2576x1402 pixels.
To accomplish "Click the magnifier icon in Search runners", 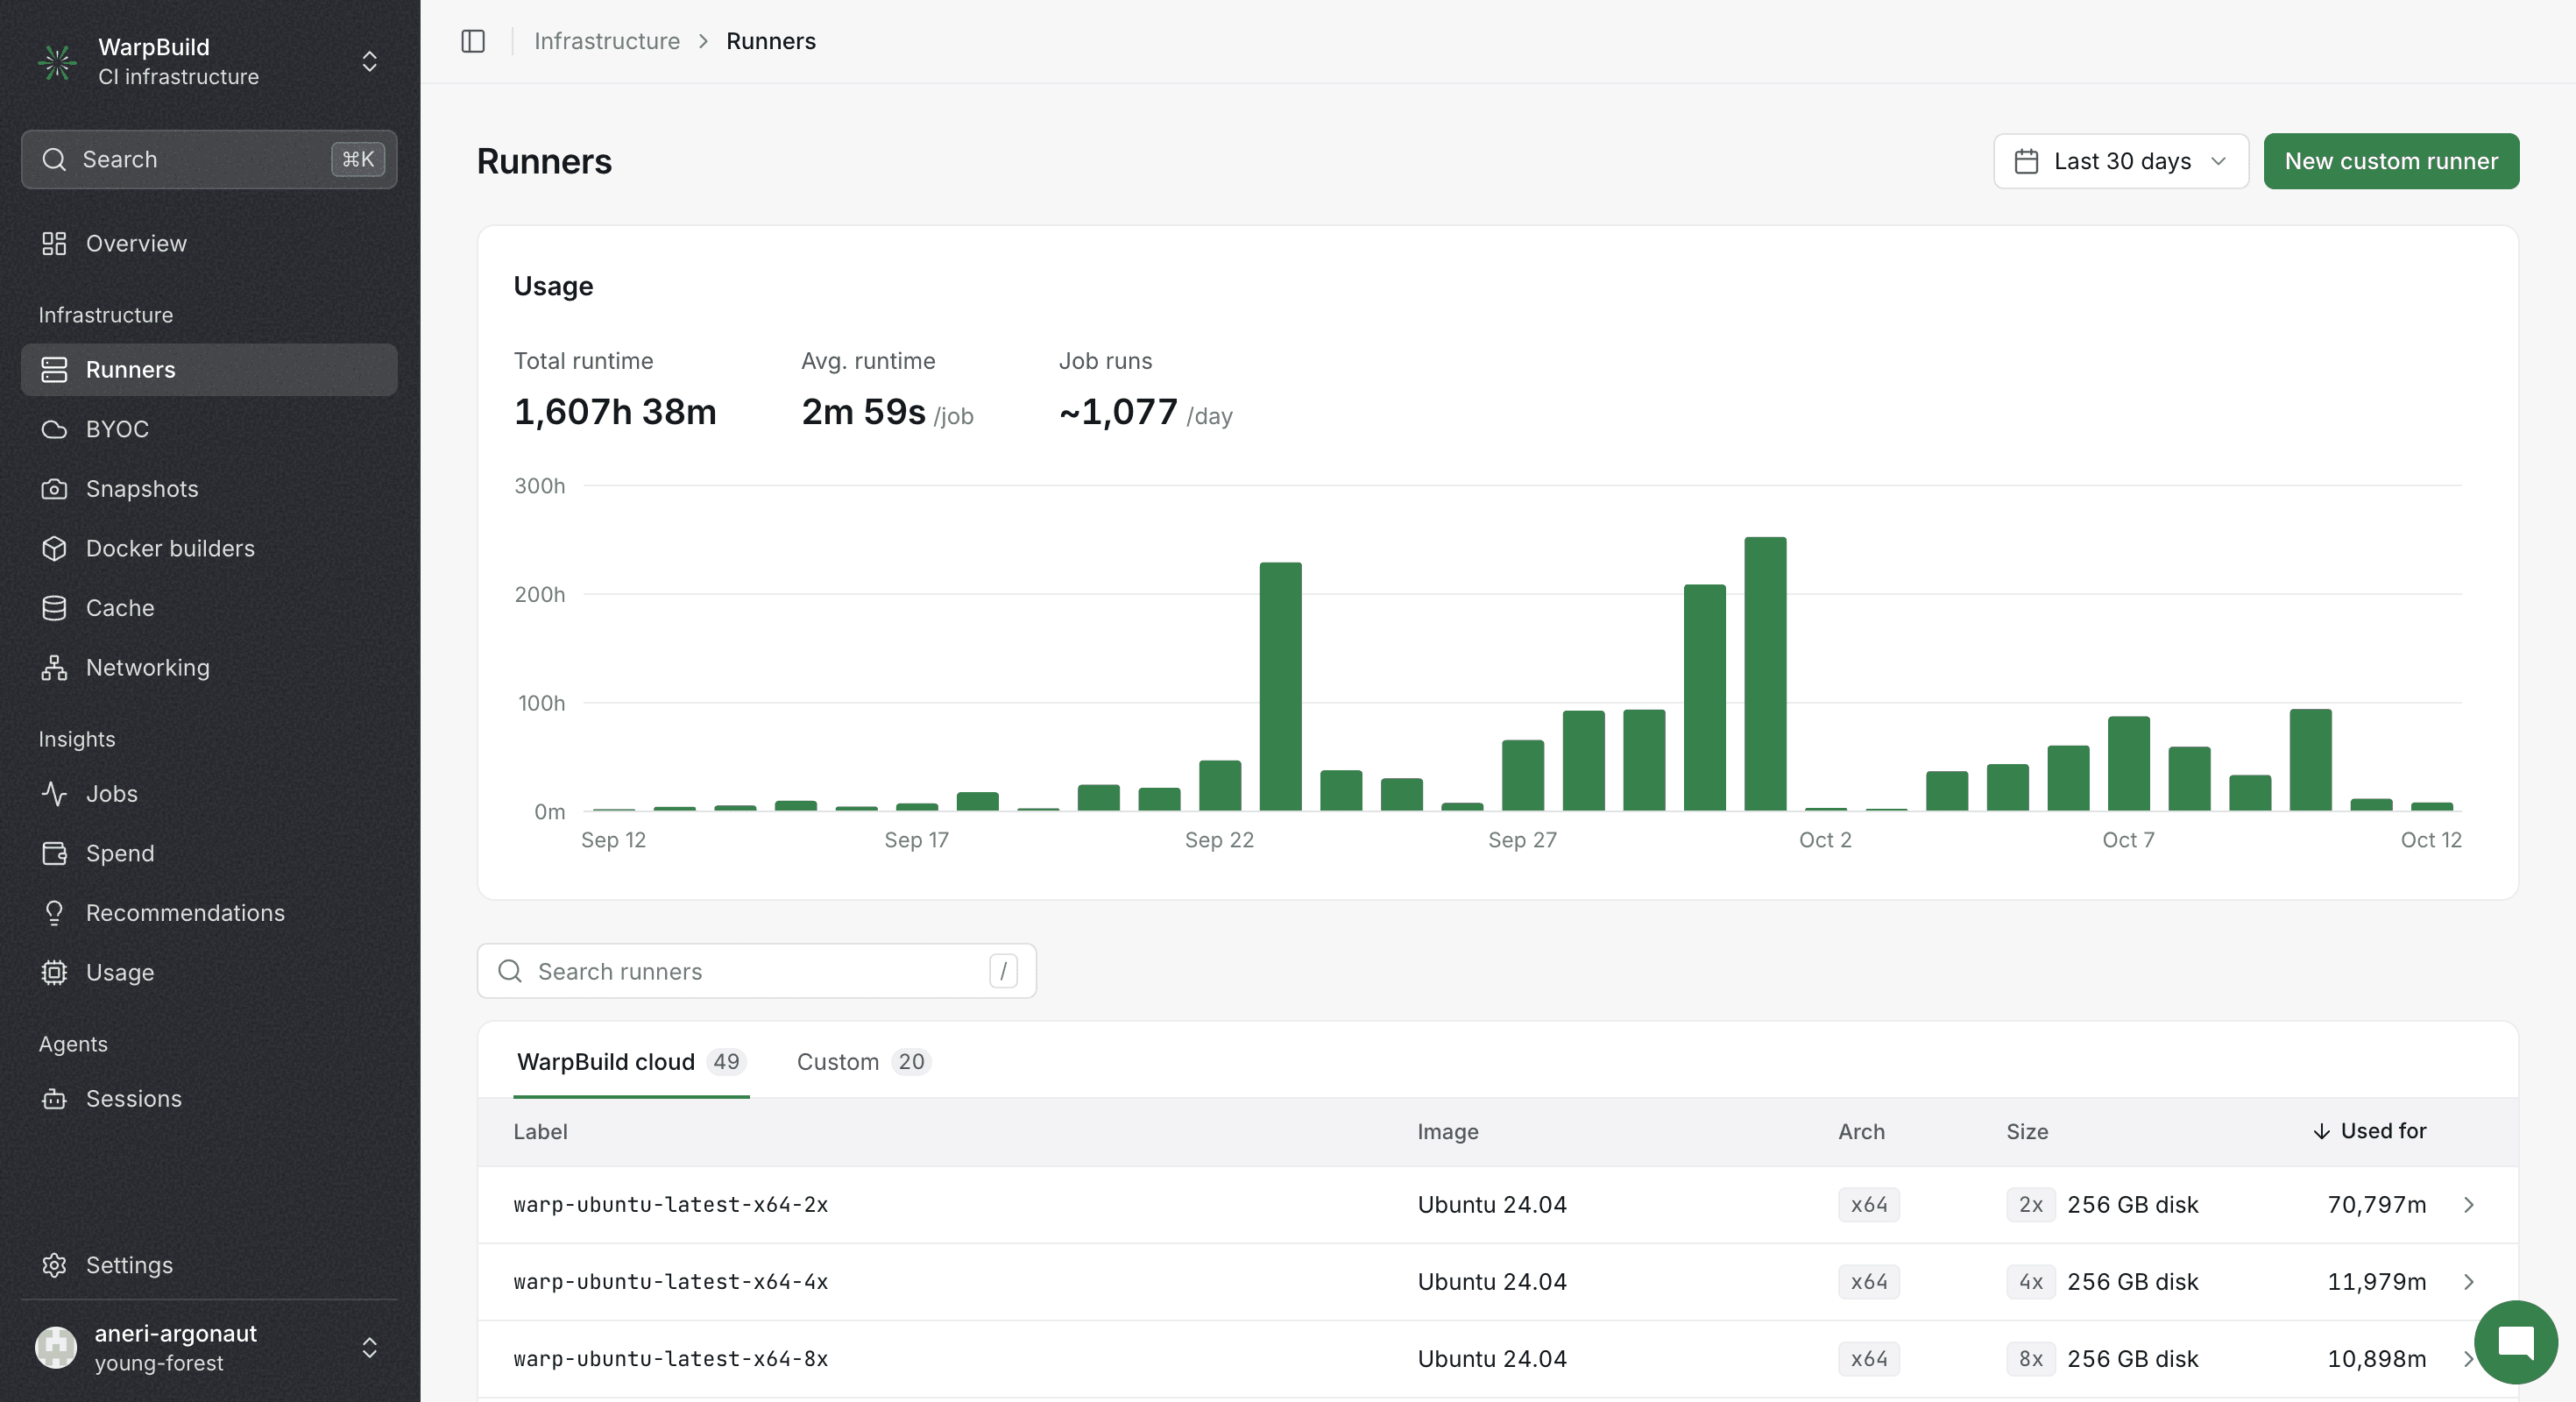I will coord(510,971).
